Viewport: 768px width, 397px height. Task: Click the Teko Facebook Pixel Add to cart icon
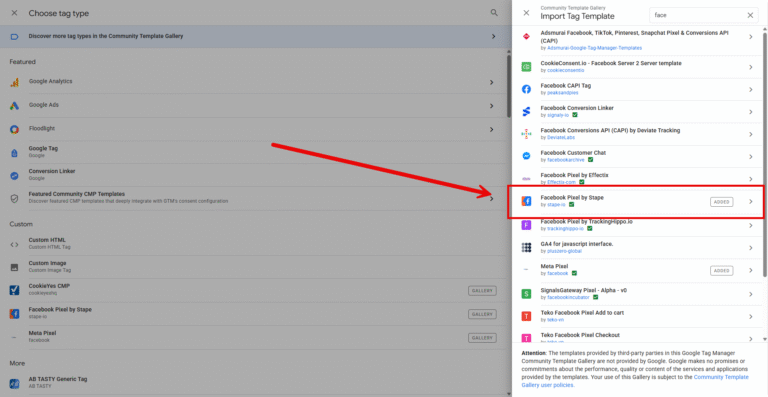tap(526, 316)
